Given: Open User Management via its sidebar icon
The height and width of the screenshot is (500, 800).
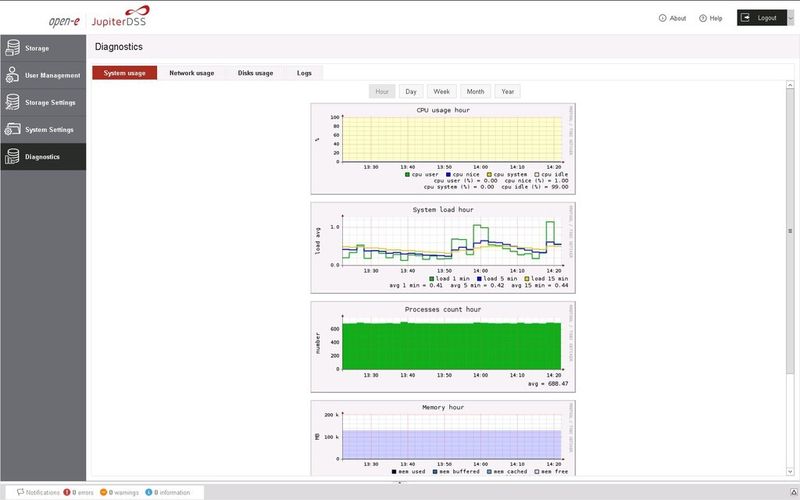Looking at the screenshot, I should click(x=12, y=75).
